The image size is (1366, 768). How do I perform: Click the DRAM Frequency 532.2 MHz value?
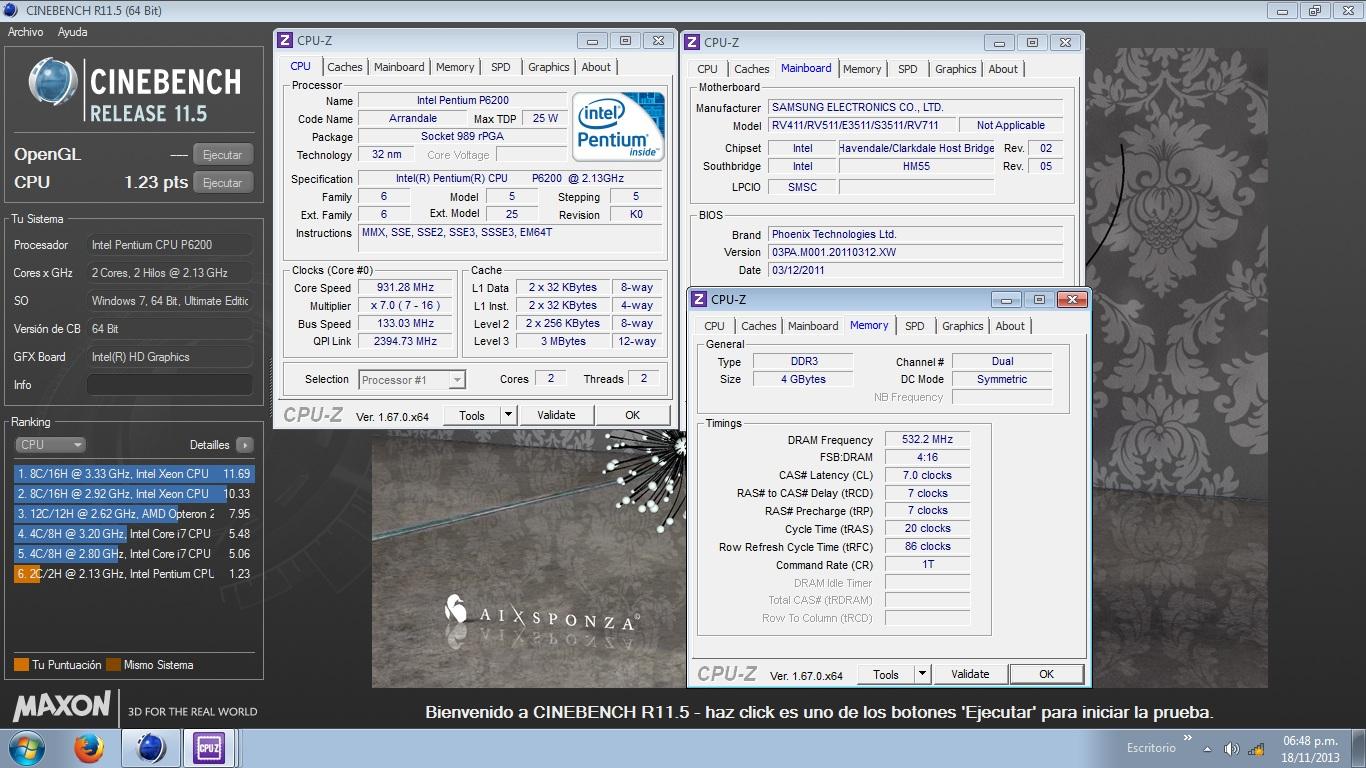(927, 440)
